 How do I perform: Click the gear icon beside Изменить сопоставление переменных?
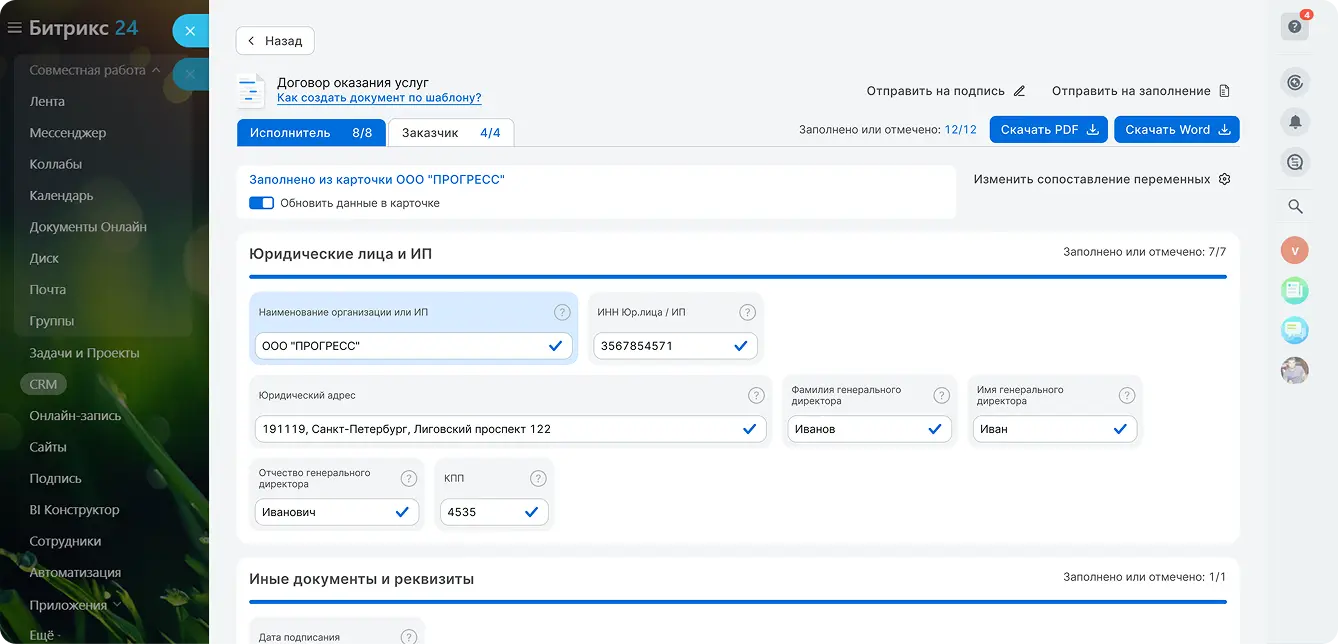pos(1224,179)
